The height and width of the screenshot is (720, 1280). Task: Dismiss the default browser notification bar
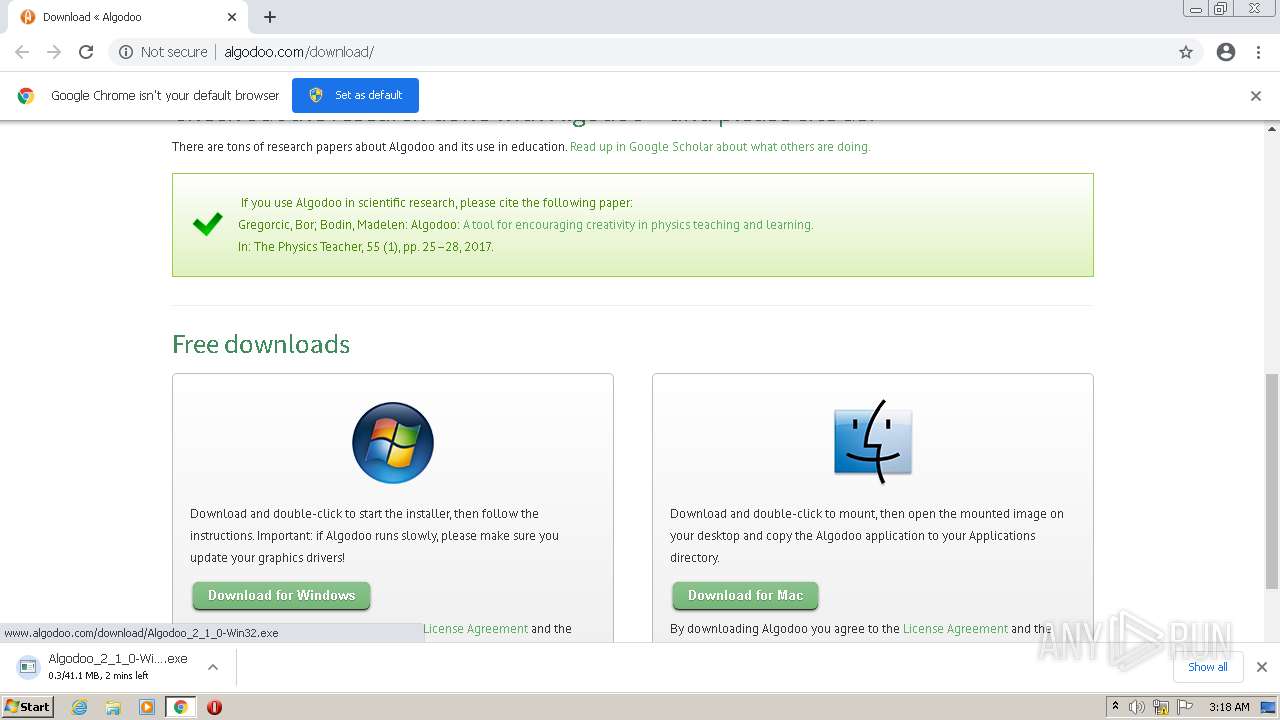point(1256,96)
